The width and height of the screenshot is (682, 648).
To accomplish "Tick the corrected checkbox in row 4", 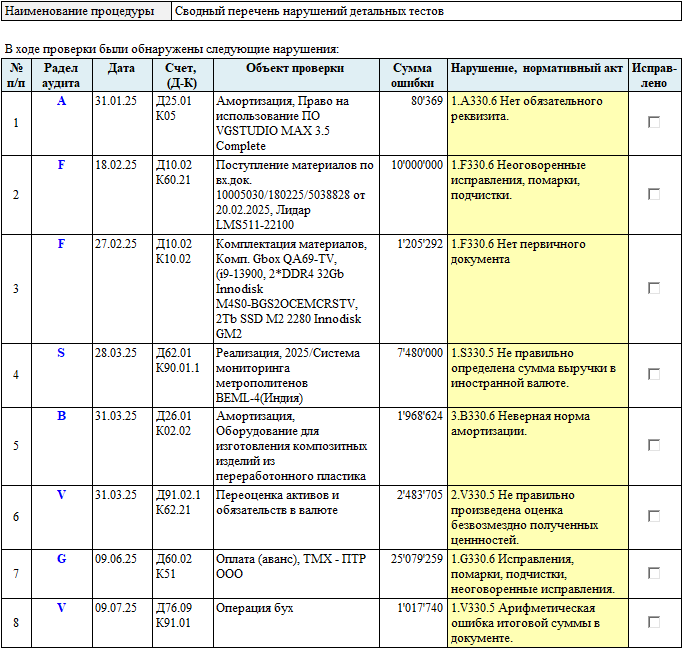I will 654,374.
